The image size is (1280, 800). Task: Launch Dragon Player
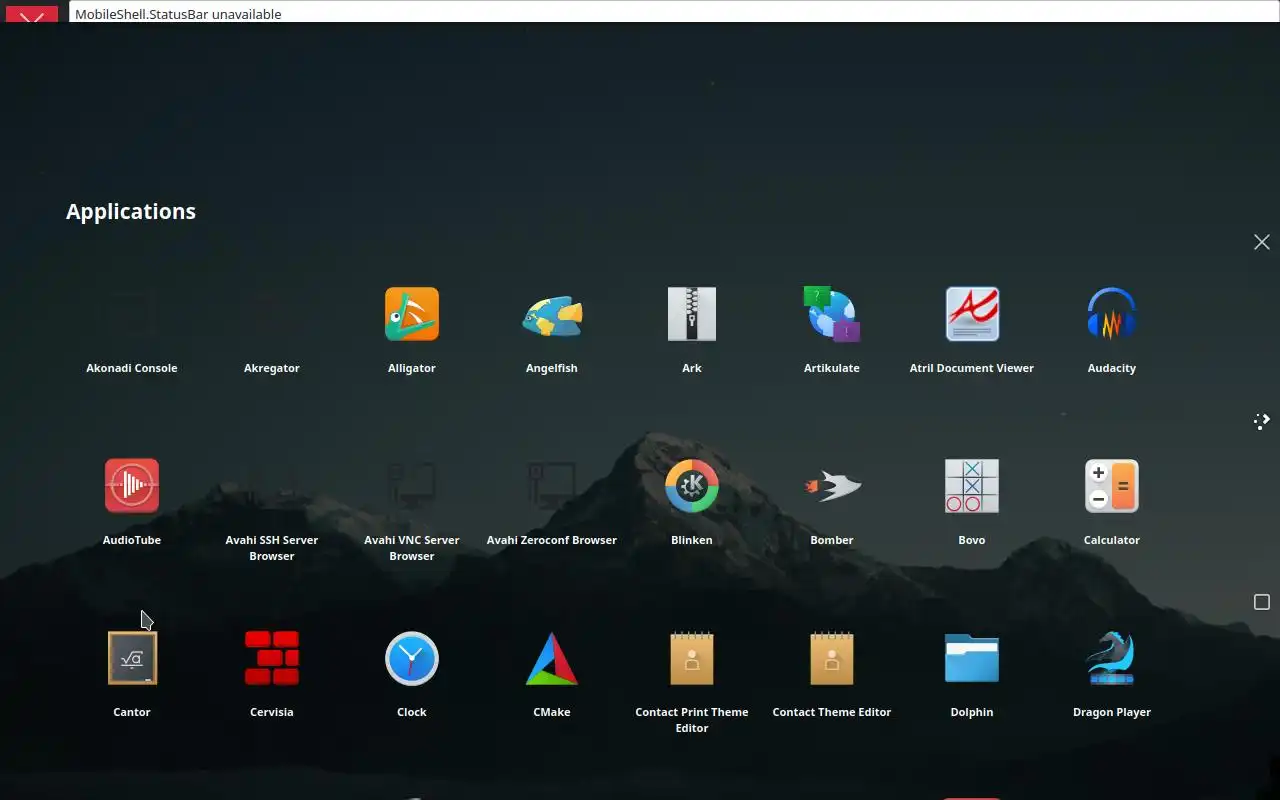point(1112,658)
